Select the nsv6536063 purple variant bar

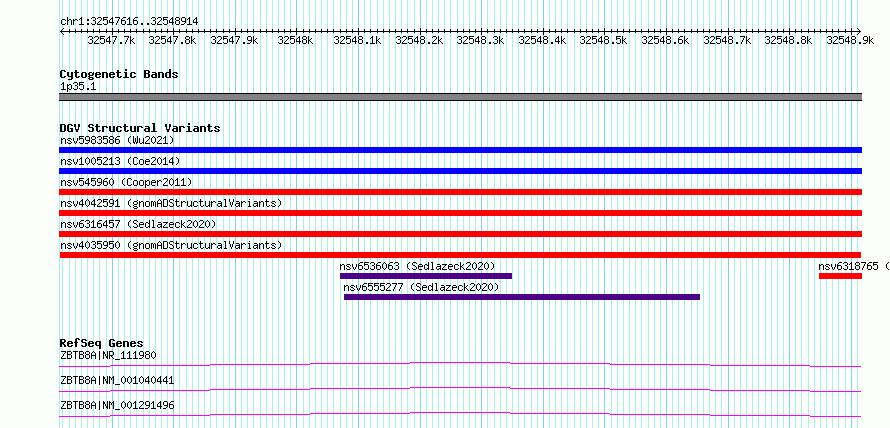426,276
